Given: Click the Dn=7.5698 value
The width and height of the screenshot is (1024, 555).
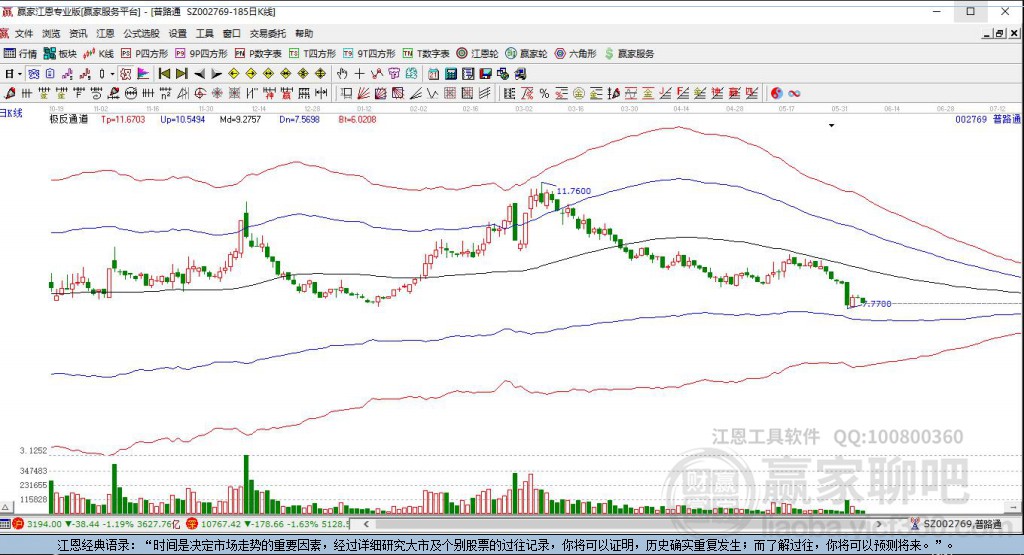Looking at the screenshot, I should point(300,119).
